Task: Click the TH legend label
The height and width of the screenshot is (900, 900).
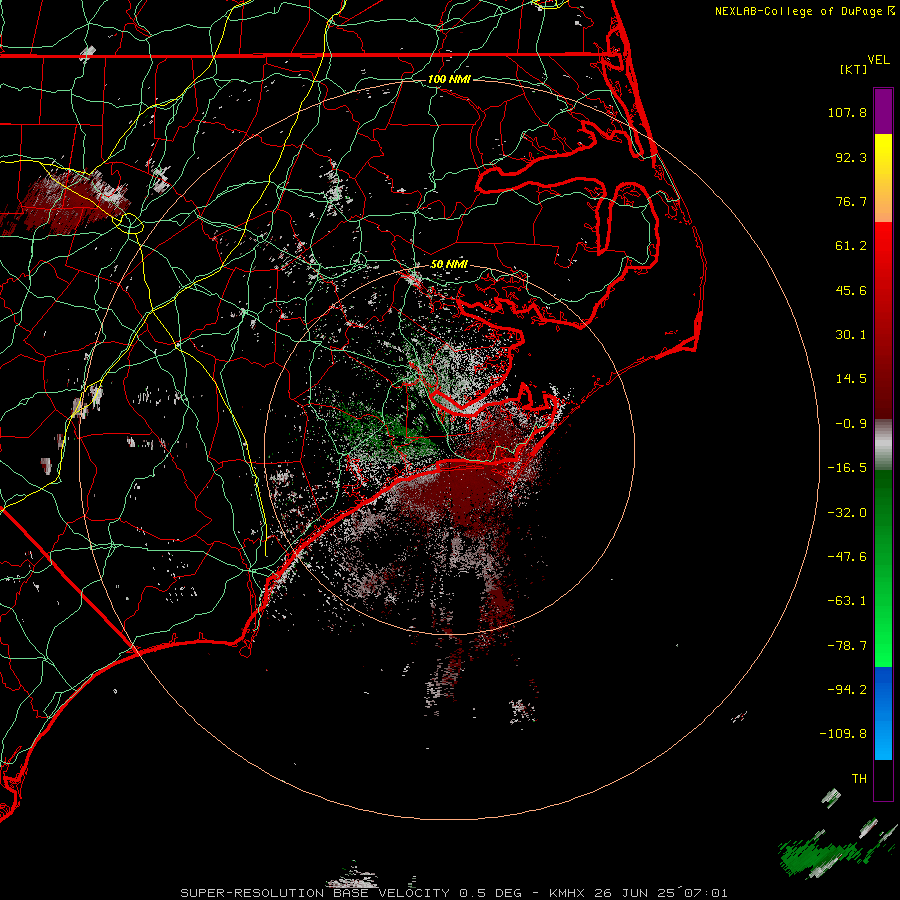Action: [859, 779]
